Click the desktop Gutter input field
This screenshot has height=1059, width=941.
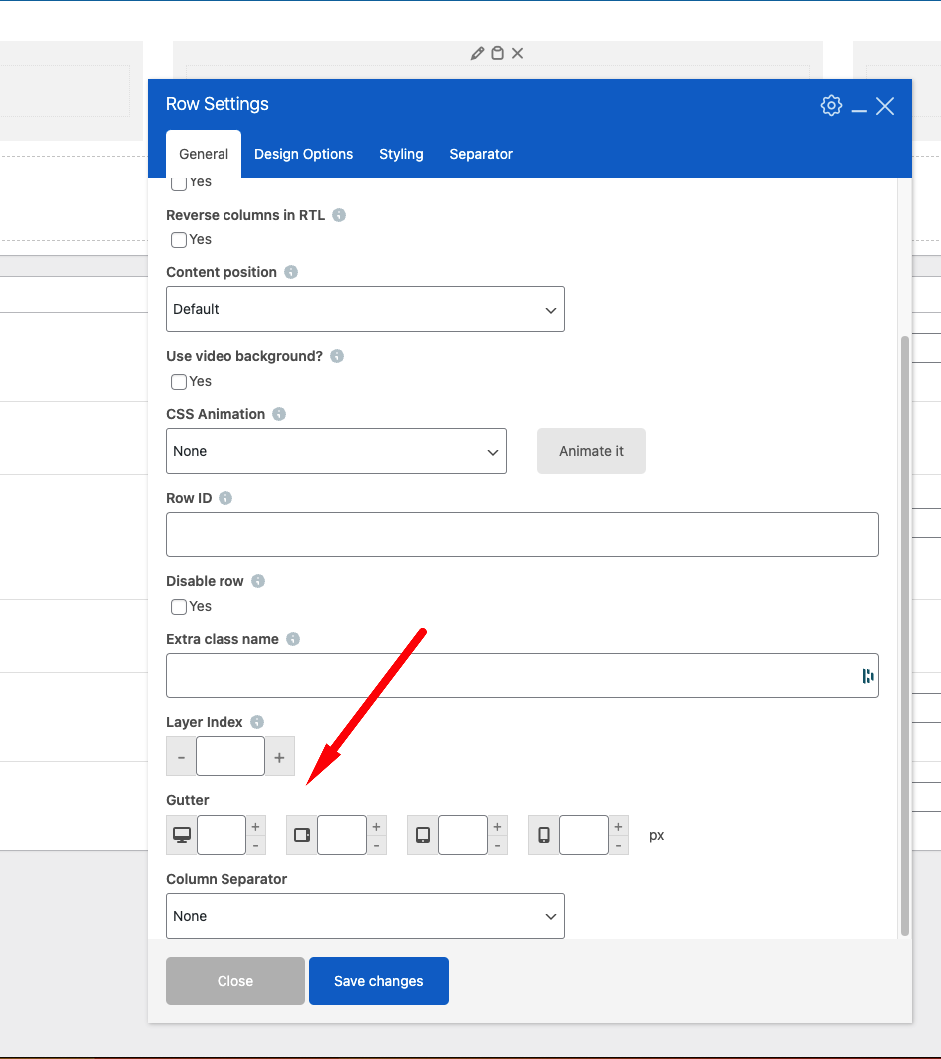pyautogui.click(x=222, y=835)
